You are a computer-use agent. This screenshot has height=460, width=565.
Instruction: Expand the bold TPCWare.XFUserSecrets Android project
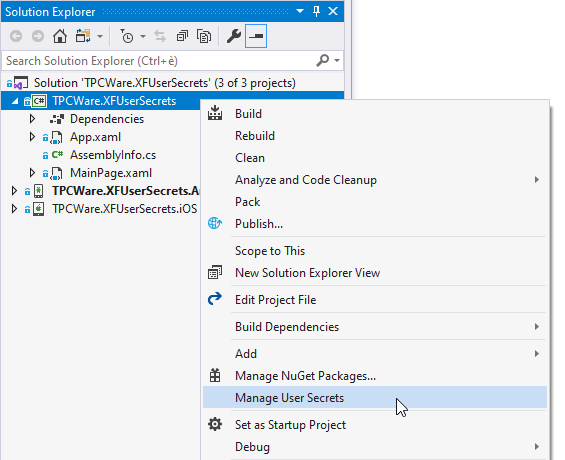(14, 191)
